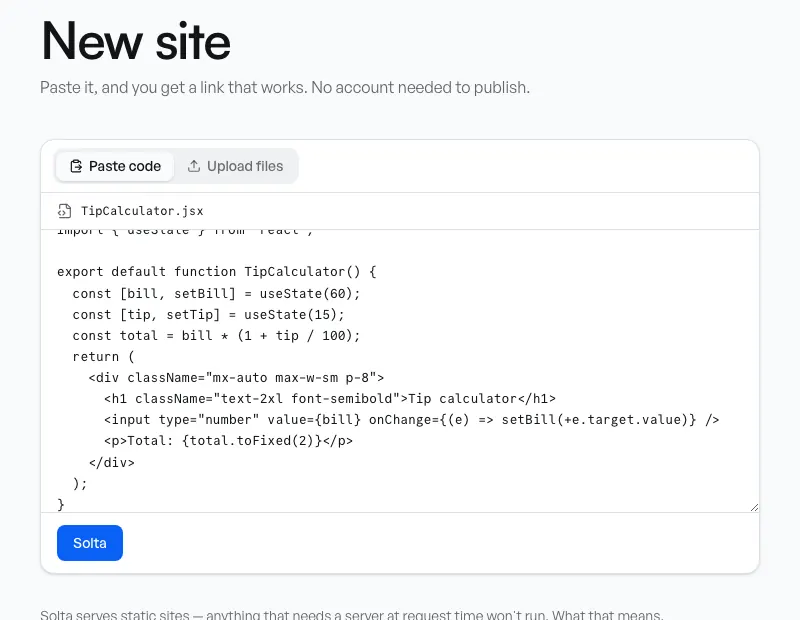Click the line 'const [bill, setBill] = useState(60);'
Screen dimensions: 800x620
click(x=216, y=293)
